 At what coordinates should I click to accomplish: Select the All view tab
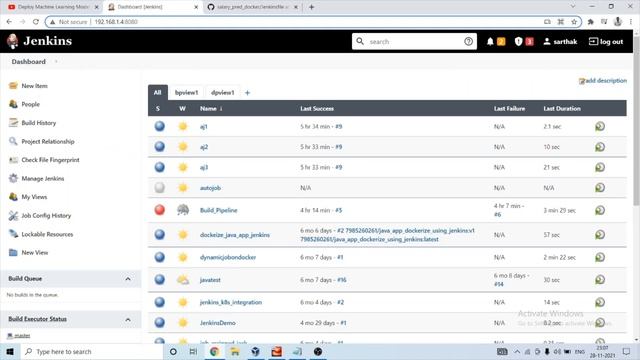click(x=158, y=93)
